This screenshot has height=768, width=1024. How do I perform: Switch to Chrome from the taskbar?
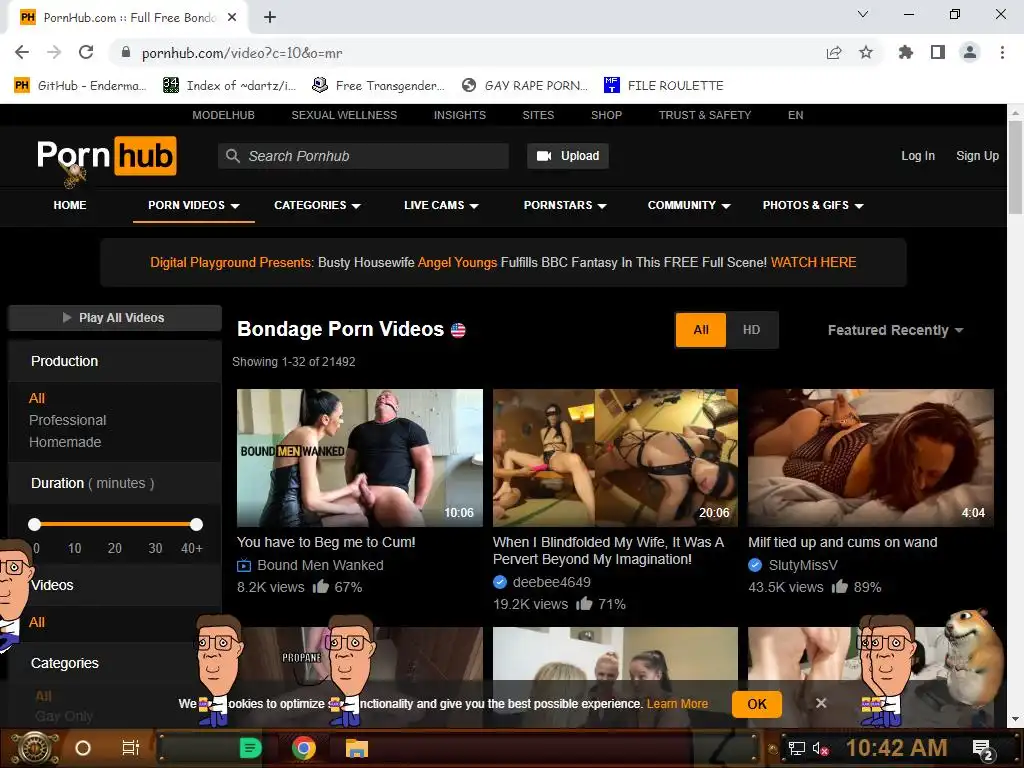pos(304,748)
